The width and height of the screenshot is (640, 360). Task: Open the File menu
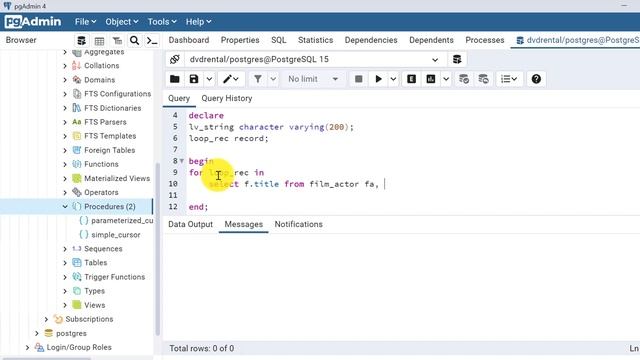pyautogui.click(x=85, y=22)
